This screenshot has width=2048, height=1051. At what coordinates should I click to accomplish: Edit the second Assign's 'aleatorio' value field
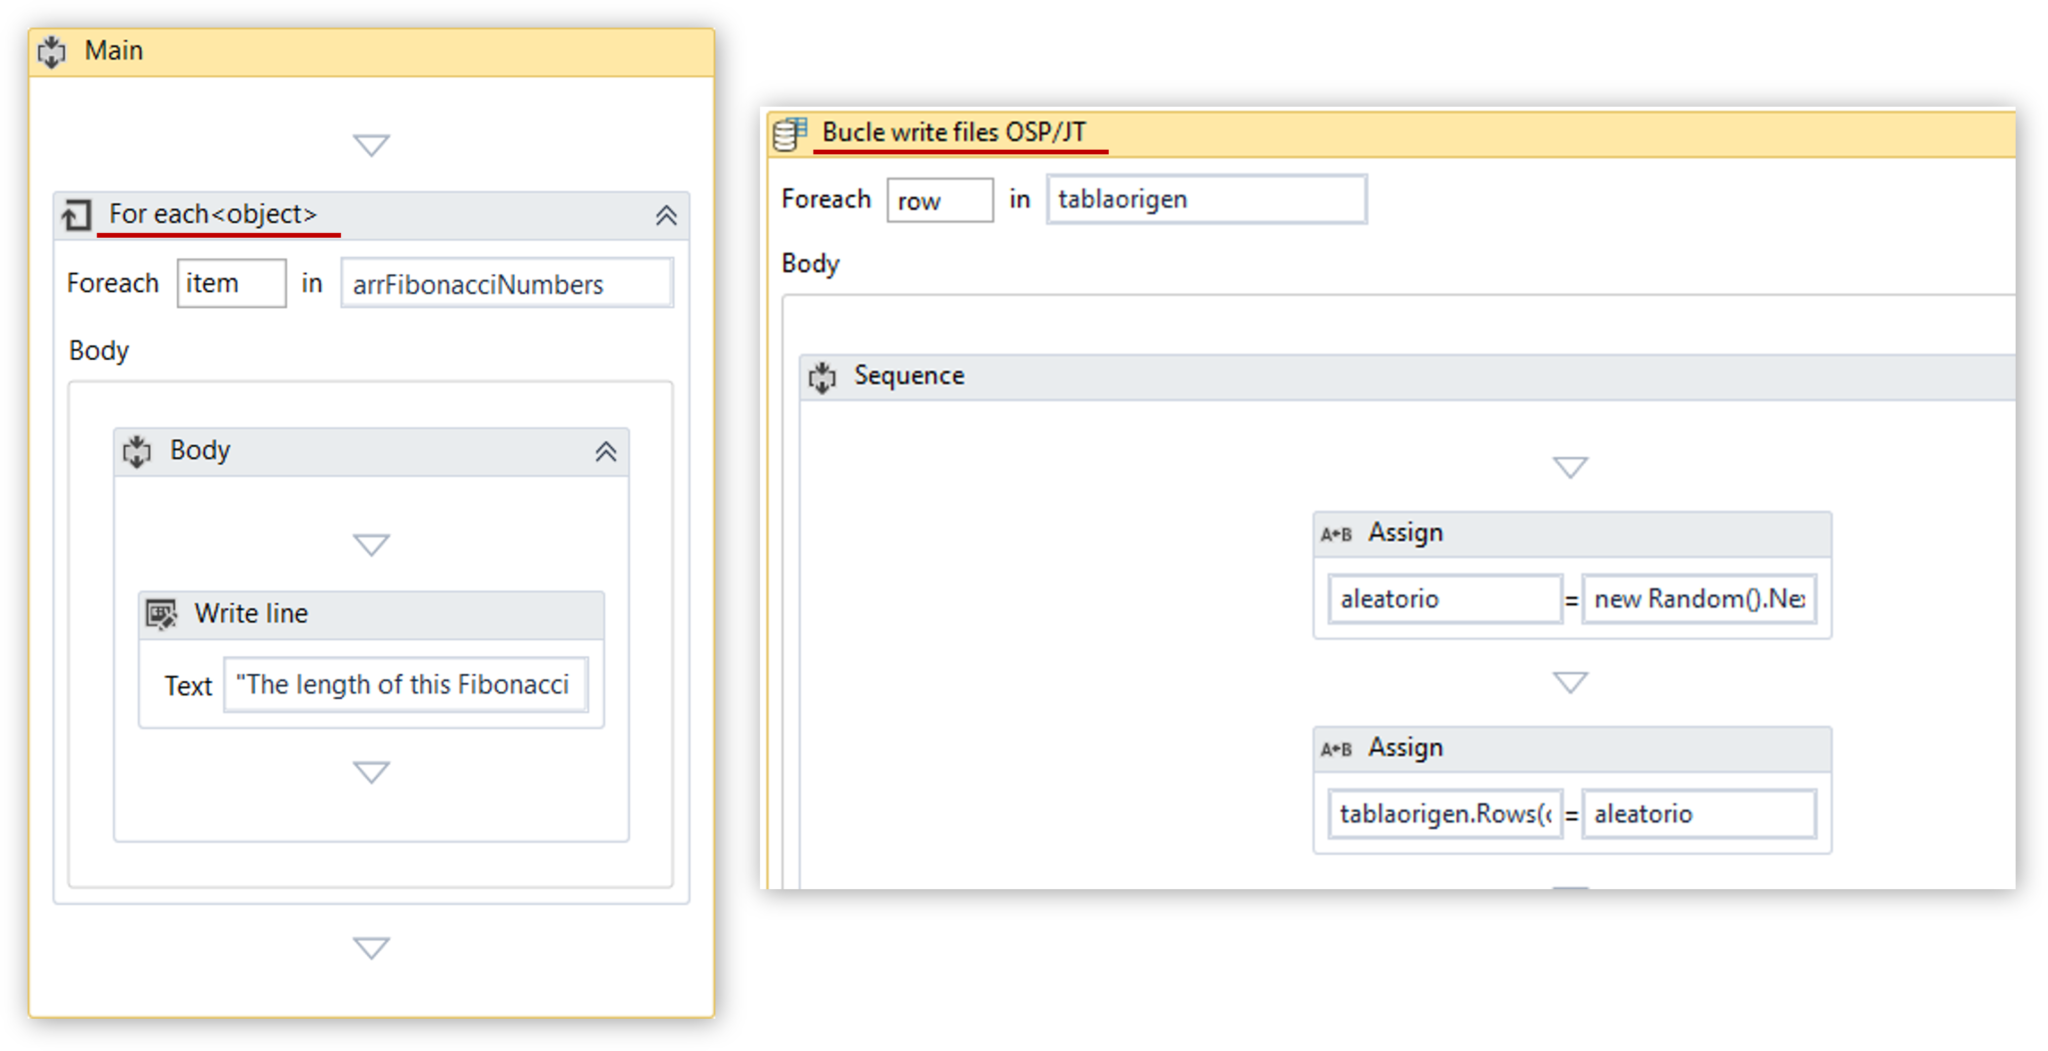tap(1699, 814)
